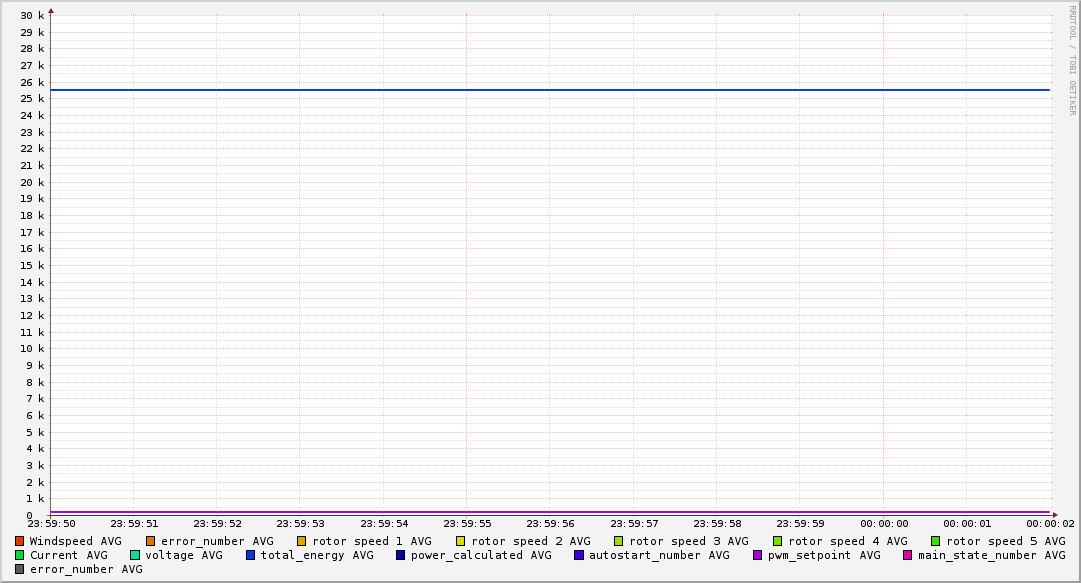Click the green Current AVG legend swatch
The image size is (1081, 583).
click(x=19, y=555)
